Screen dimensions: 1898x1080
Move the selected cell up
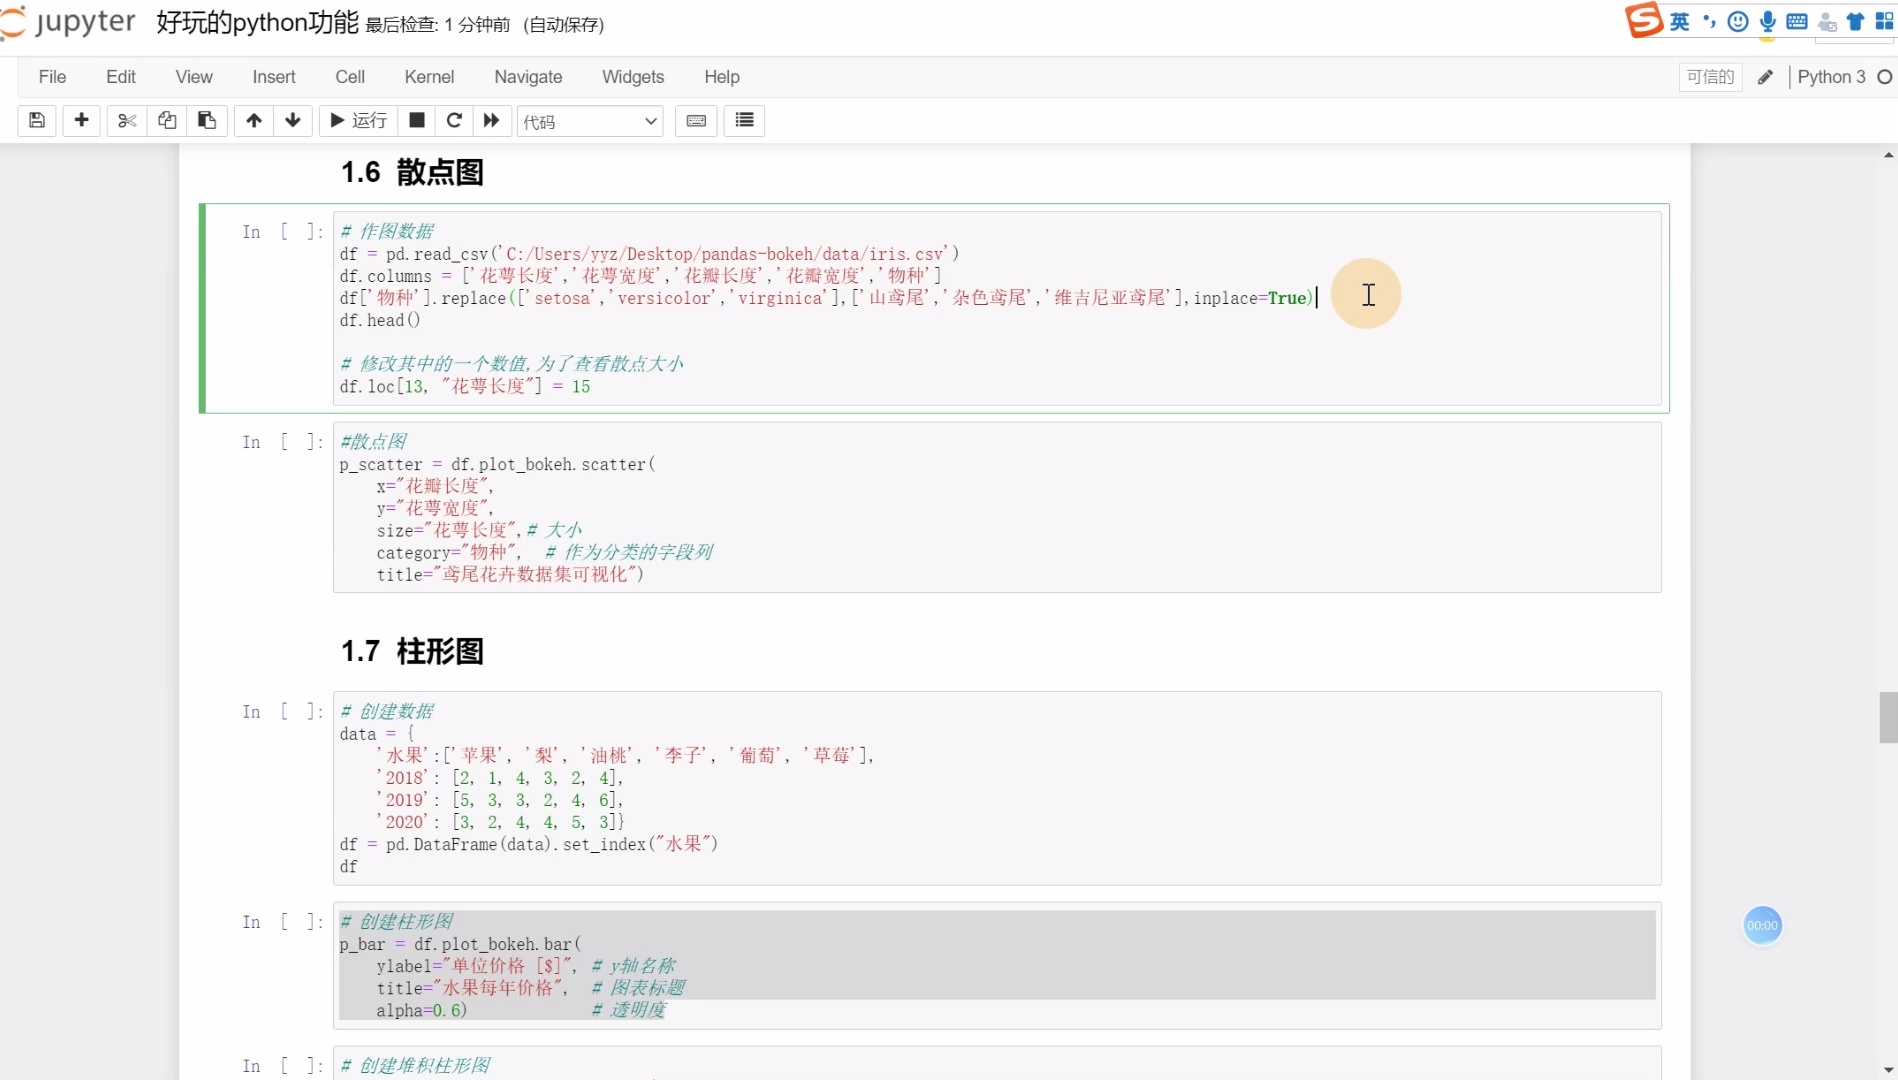coord(253,120)
